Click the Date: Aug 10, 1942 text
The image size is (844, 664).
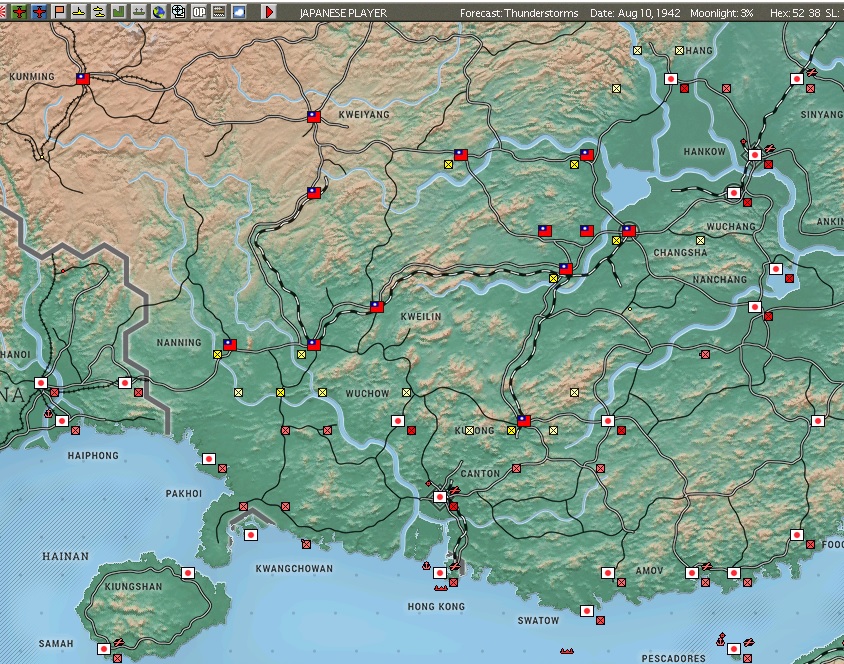coord(635,13)
